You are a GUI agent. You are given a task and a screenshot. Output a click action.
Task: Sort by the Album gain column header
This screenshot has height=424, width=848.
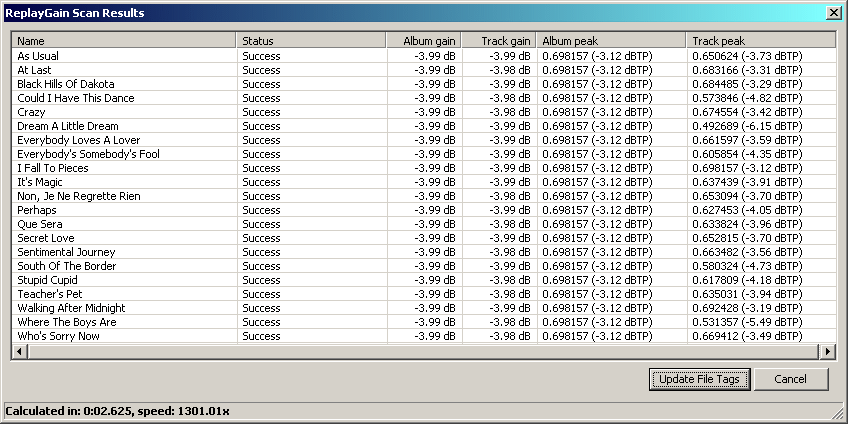424,41
